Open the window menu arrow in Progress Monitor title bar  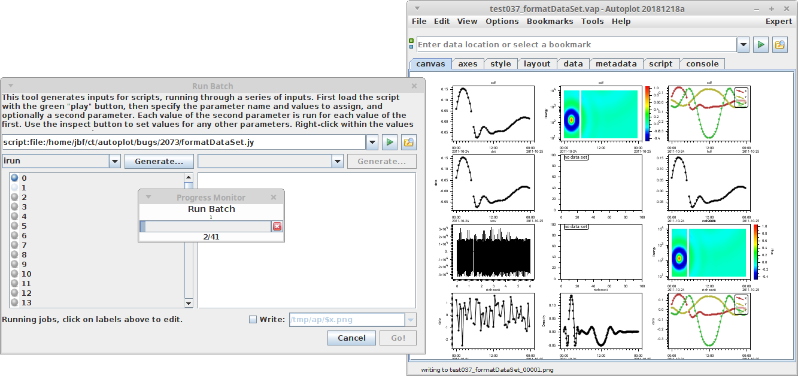(x=149, y=197)
